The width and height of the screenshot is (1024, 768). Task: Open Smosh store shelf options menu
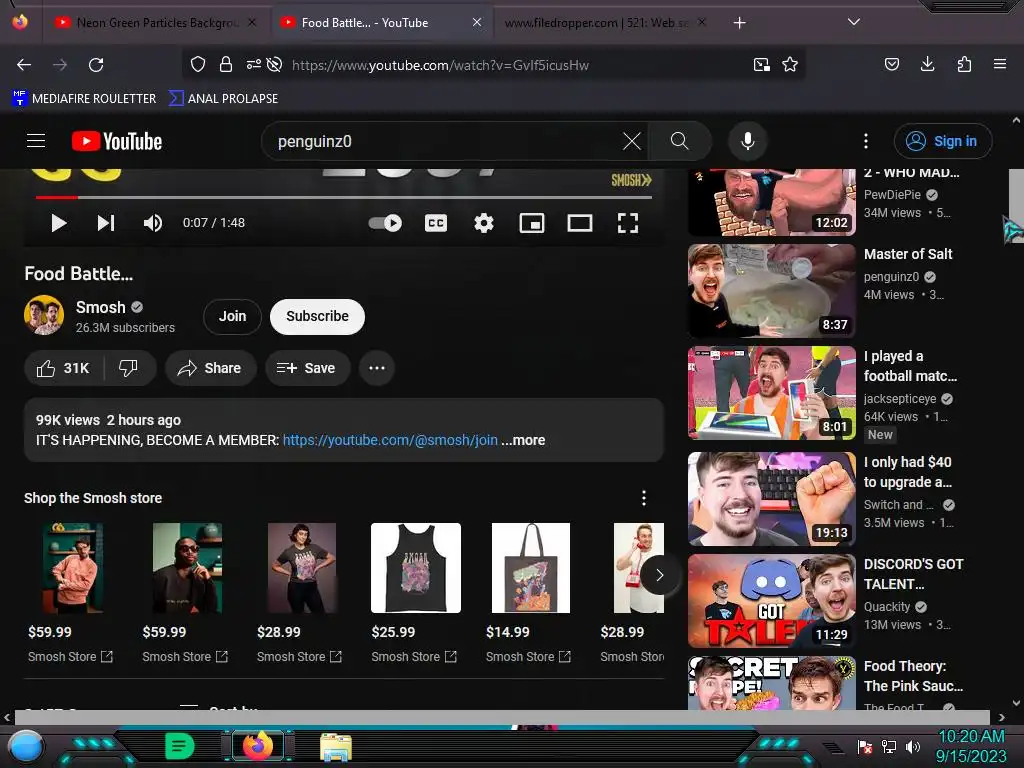click(x=644, y=498)
